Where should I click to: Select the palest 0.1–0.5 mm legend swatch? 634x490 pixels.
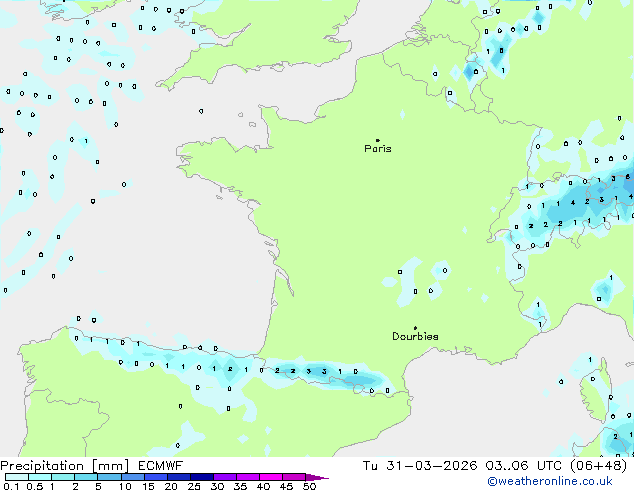(x=17, y=477)
